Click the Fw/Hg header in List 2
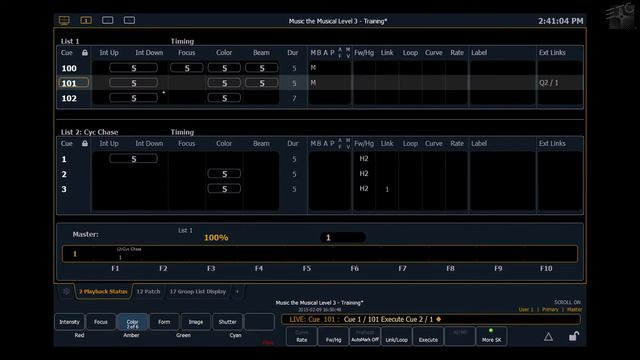This screenshot has width=640, height=360. click(x=364, y=144)
